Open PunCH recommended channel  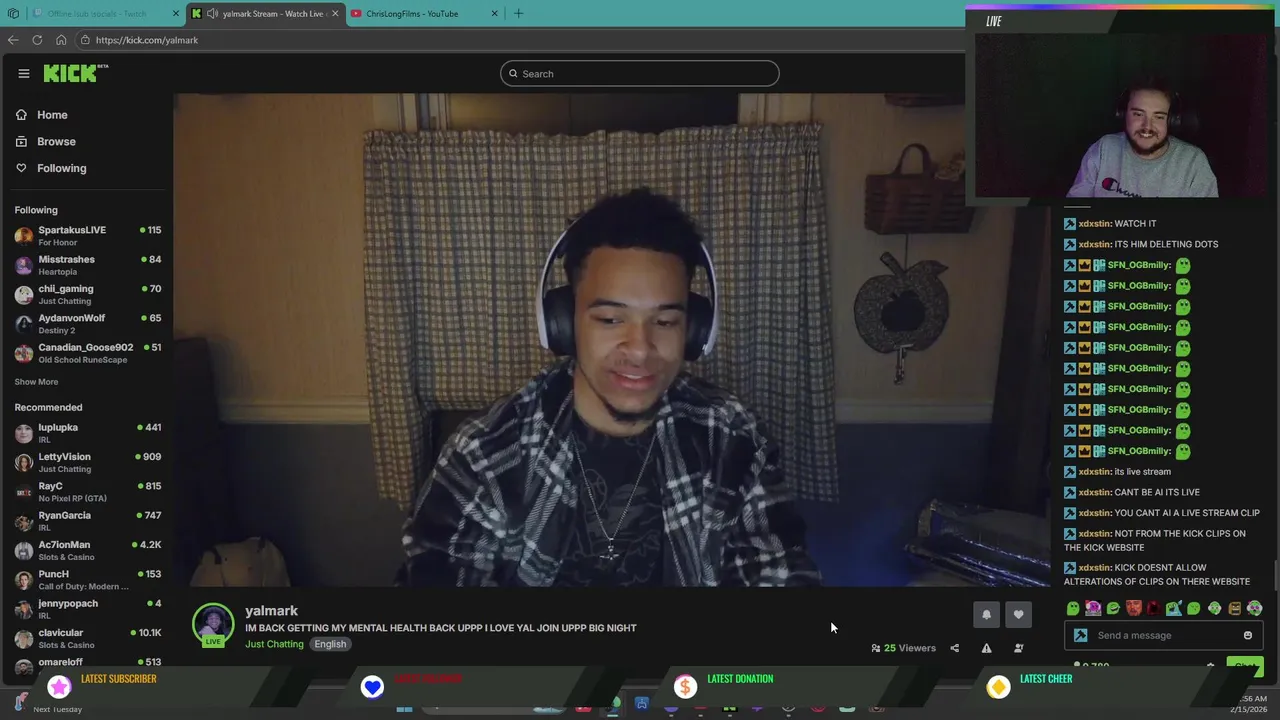pyautogui.click(x=88, y=580)
